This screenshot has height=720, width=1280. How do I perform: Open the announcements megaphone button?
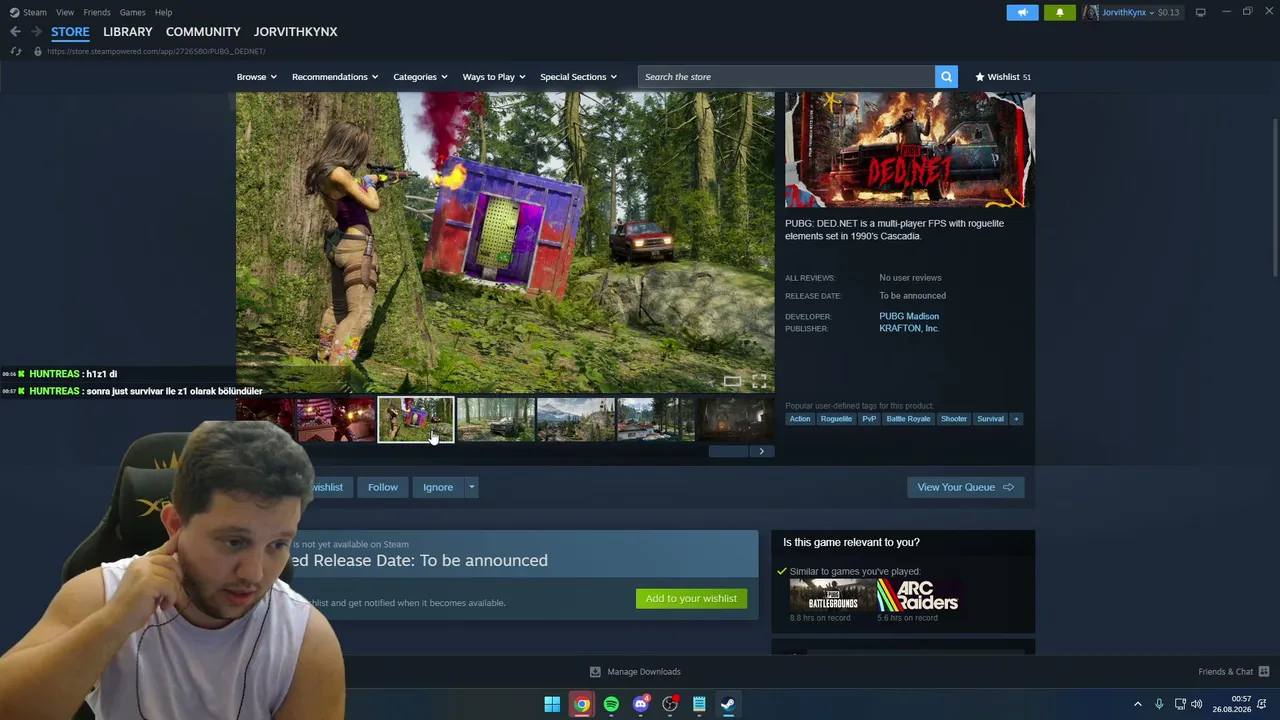pyautogui.click(x=1022, y=12)
